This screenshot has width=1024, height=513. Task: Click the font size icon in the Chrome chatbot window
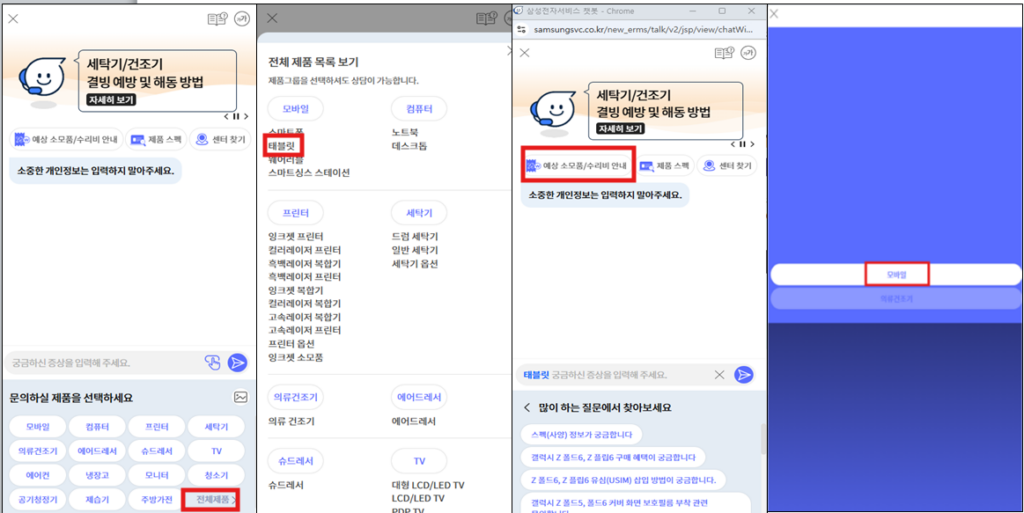click(x=750, y=53)
